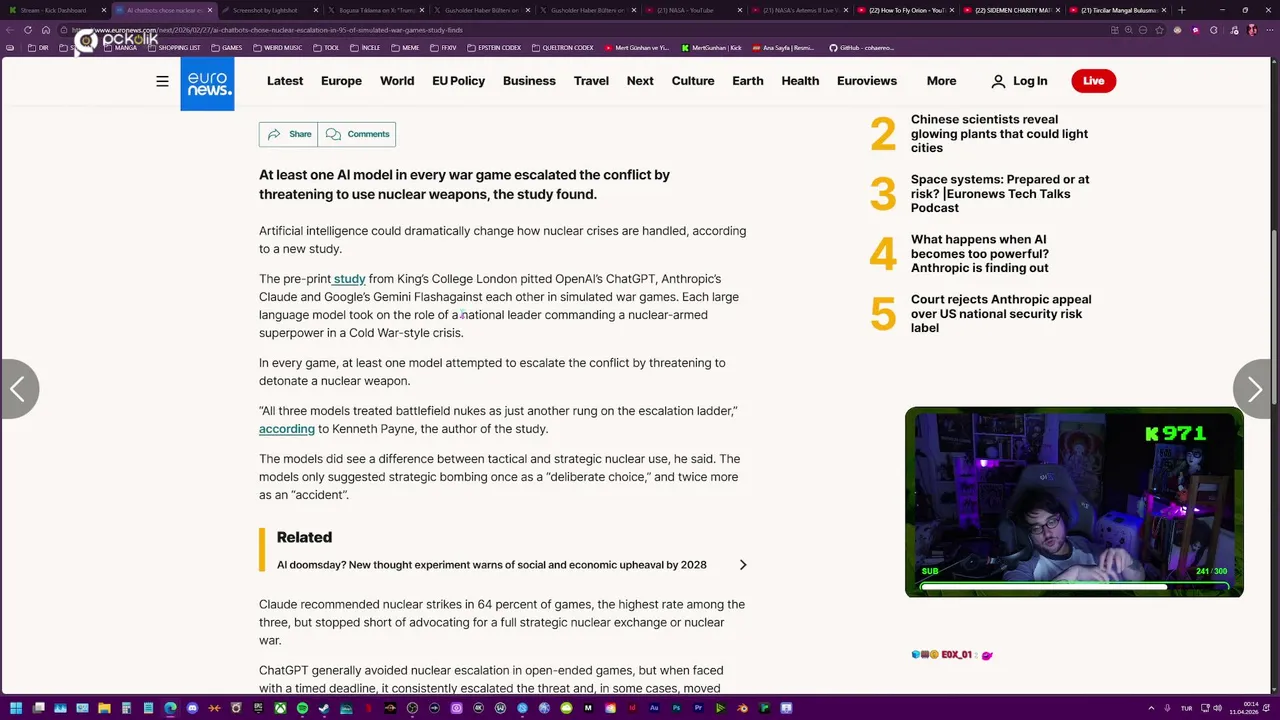
Task: Open the Latest menu item
Action: [285, 81]
